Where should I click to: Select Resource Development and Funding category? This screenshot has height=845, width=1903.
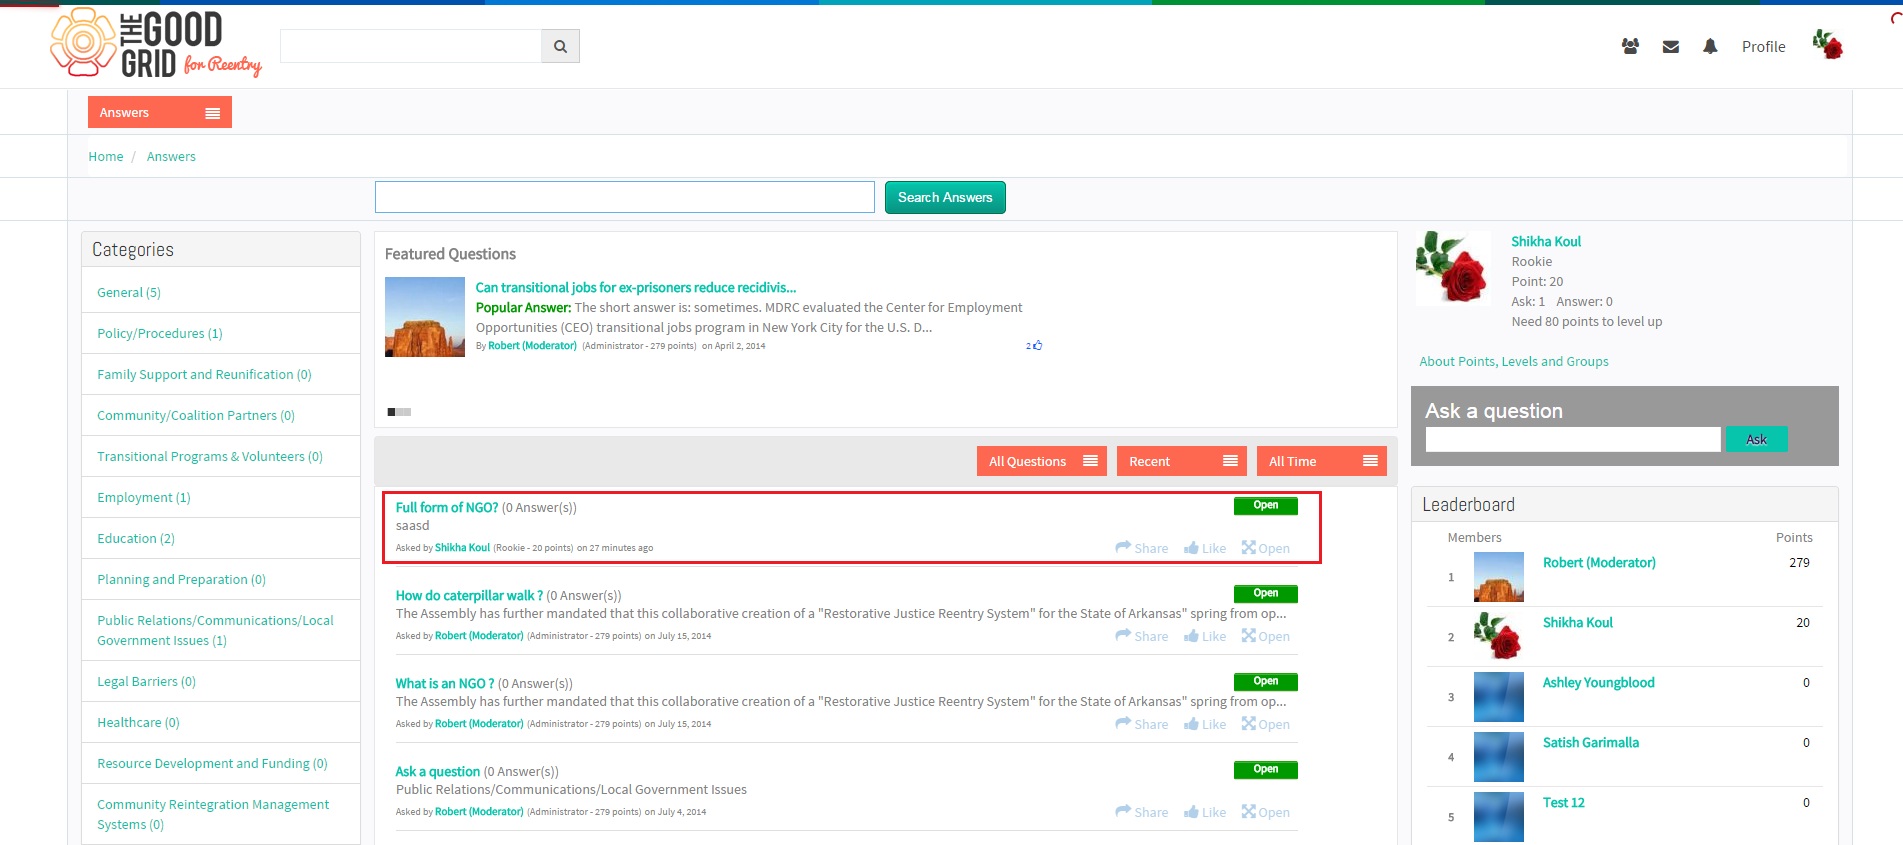(x=212, y=764)
